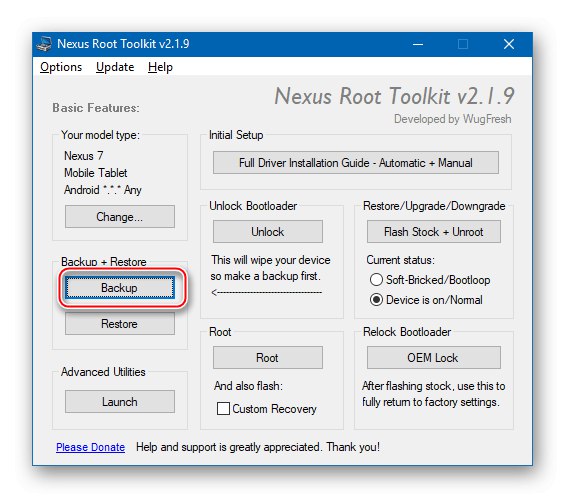Click 'This will wipe your device' warning text
The width and height of the screenshot is (565, 498).
click(x=271, y=260)
